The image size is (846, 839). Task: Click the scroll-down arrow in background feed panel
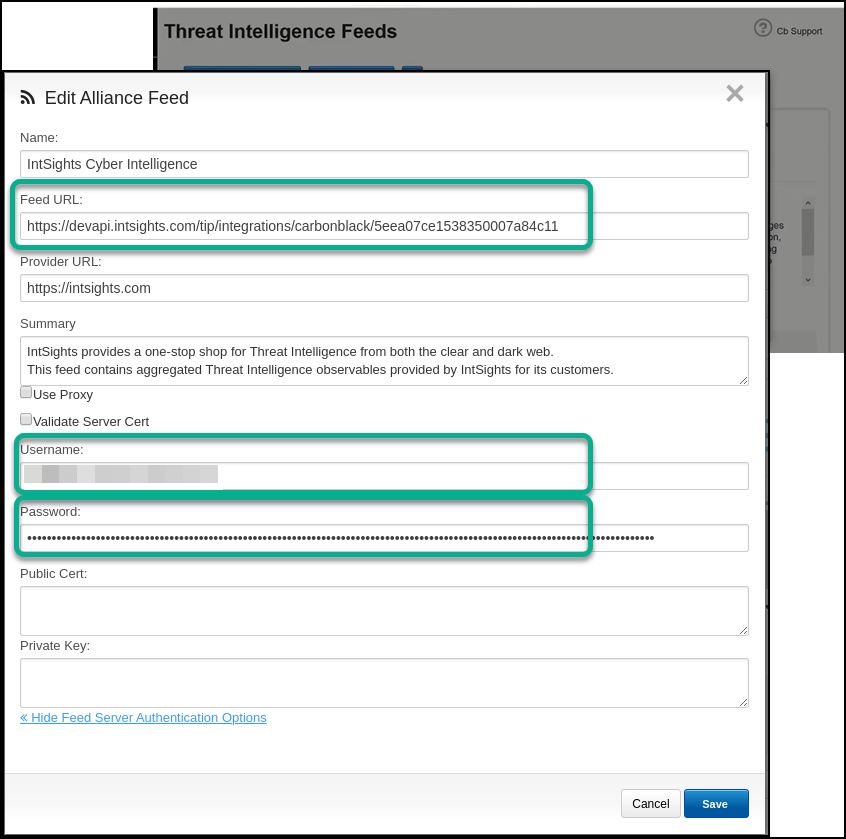click(x=808, y=280)
